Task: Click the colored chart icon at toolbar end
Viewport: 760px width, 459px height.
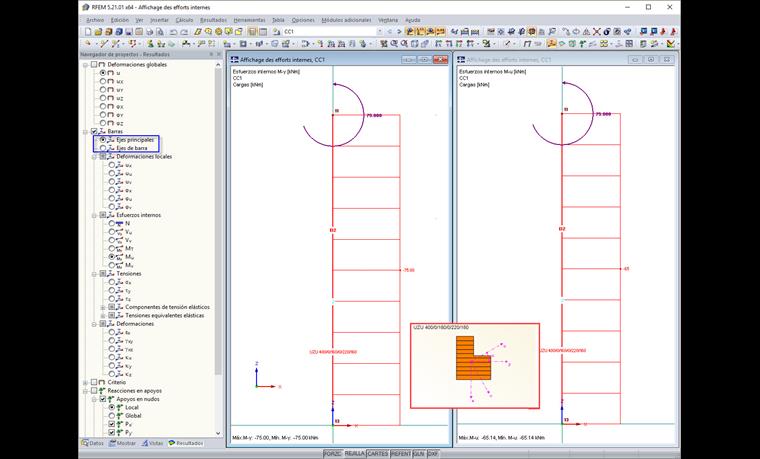Action: pos(670,44)
